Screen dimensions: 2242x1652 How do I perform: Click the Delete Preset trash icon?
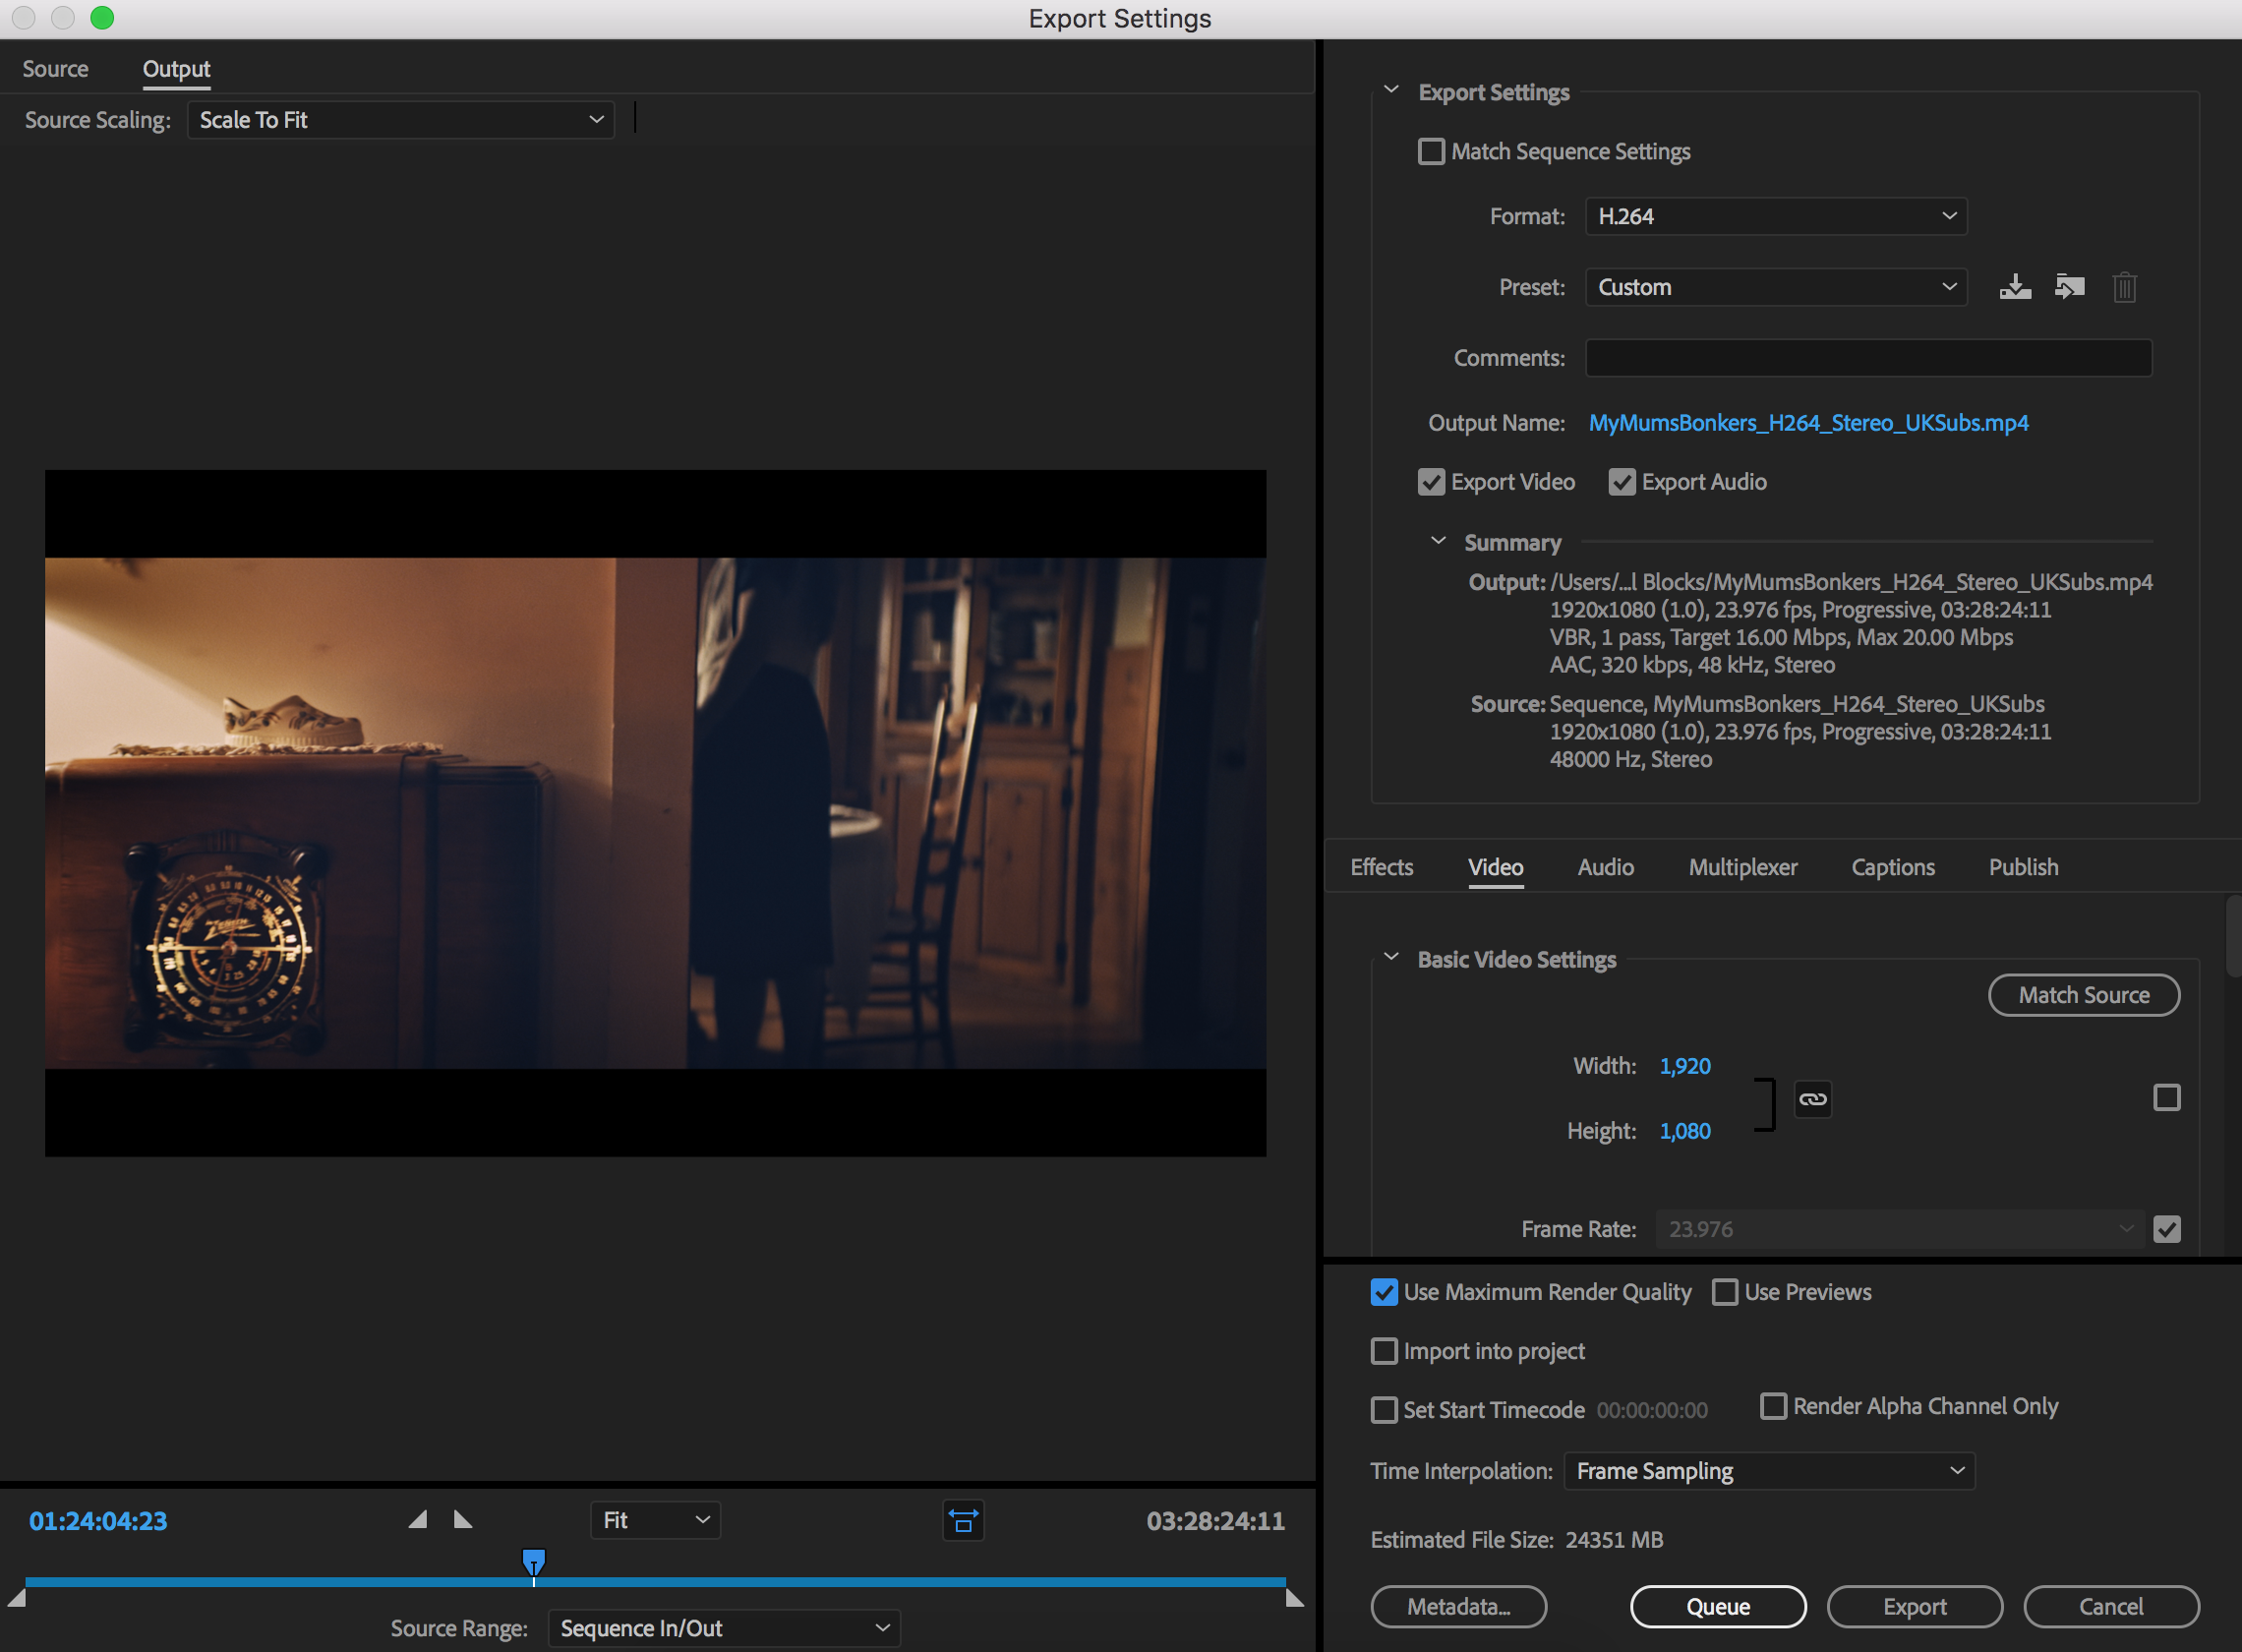click(x=2124, y=287)
